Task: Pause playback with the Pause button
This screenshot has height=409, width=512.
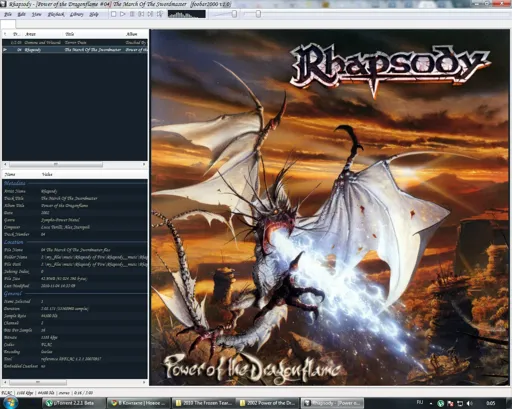Action: [x=132, y=14]
